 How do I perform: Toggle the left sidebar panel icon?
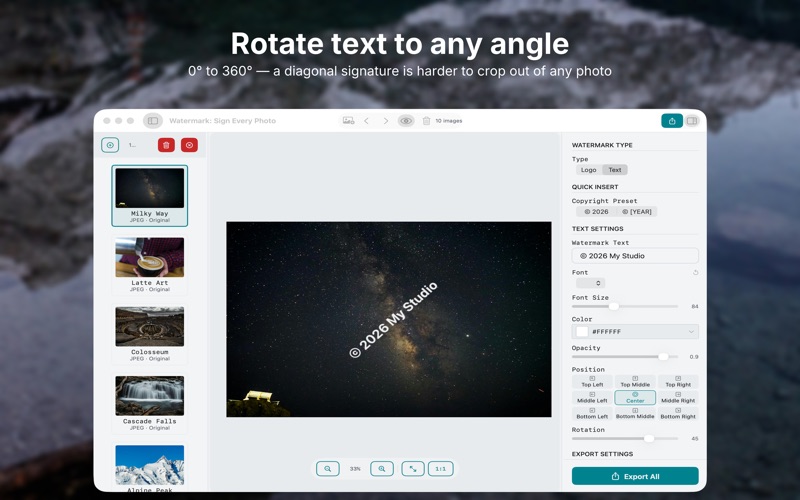click(x=153, y=121)
